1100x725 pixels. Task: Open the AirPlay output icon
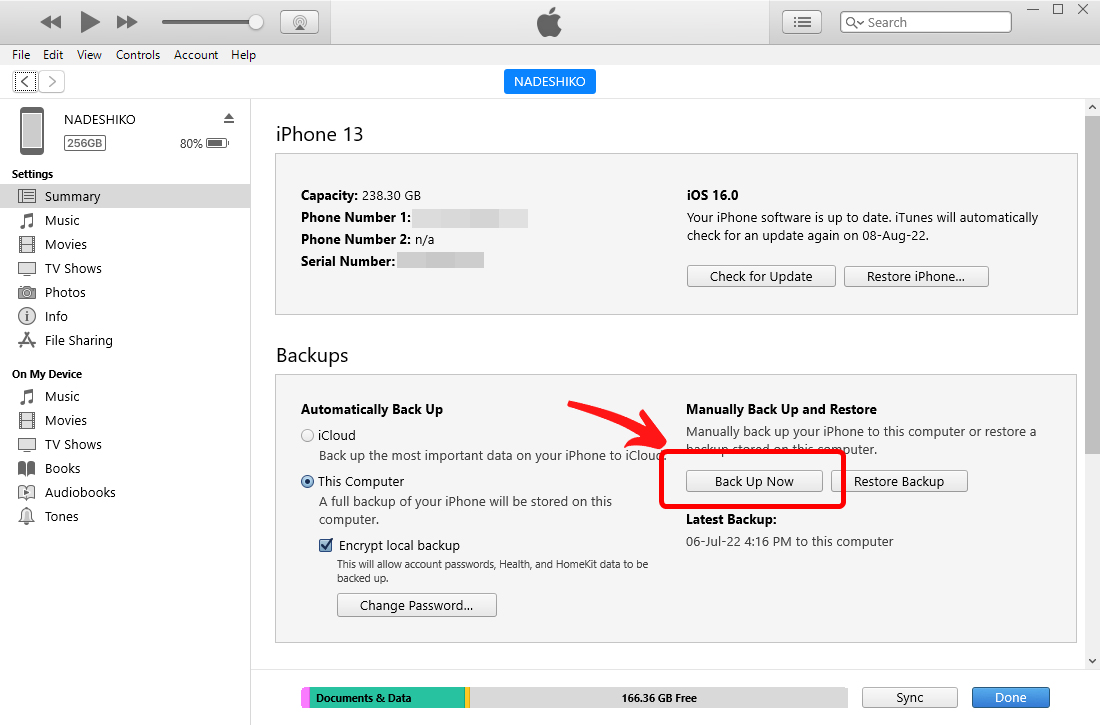pos(300,22)
